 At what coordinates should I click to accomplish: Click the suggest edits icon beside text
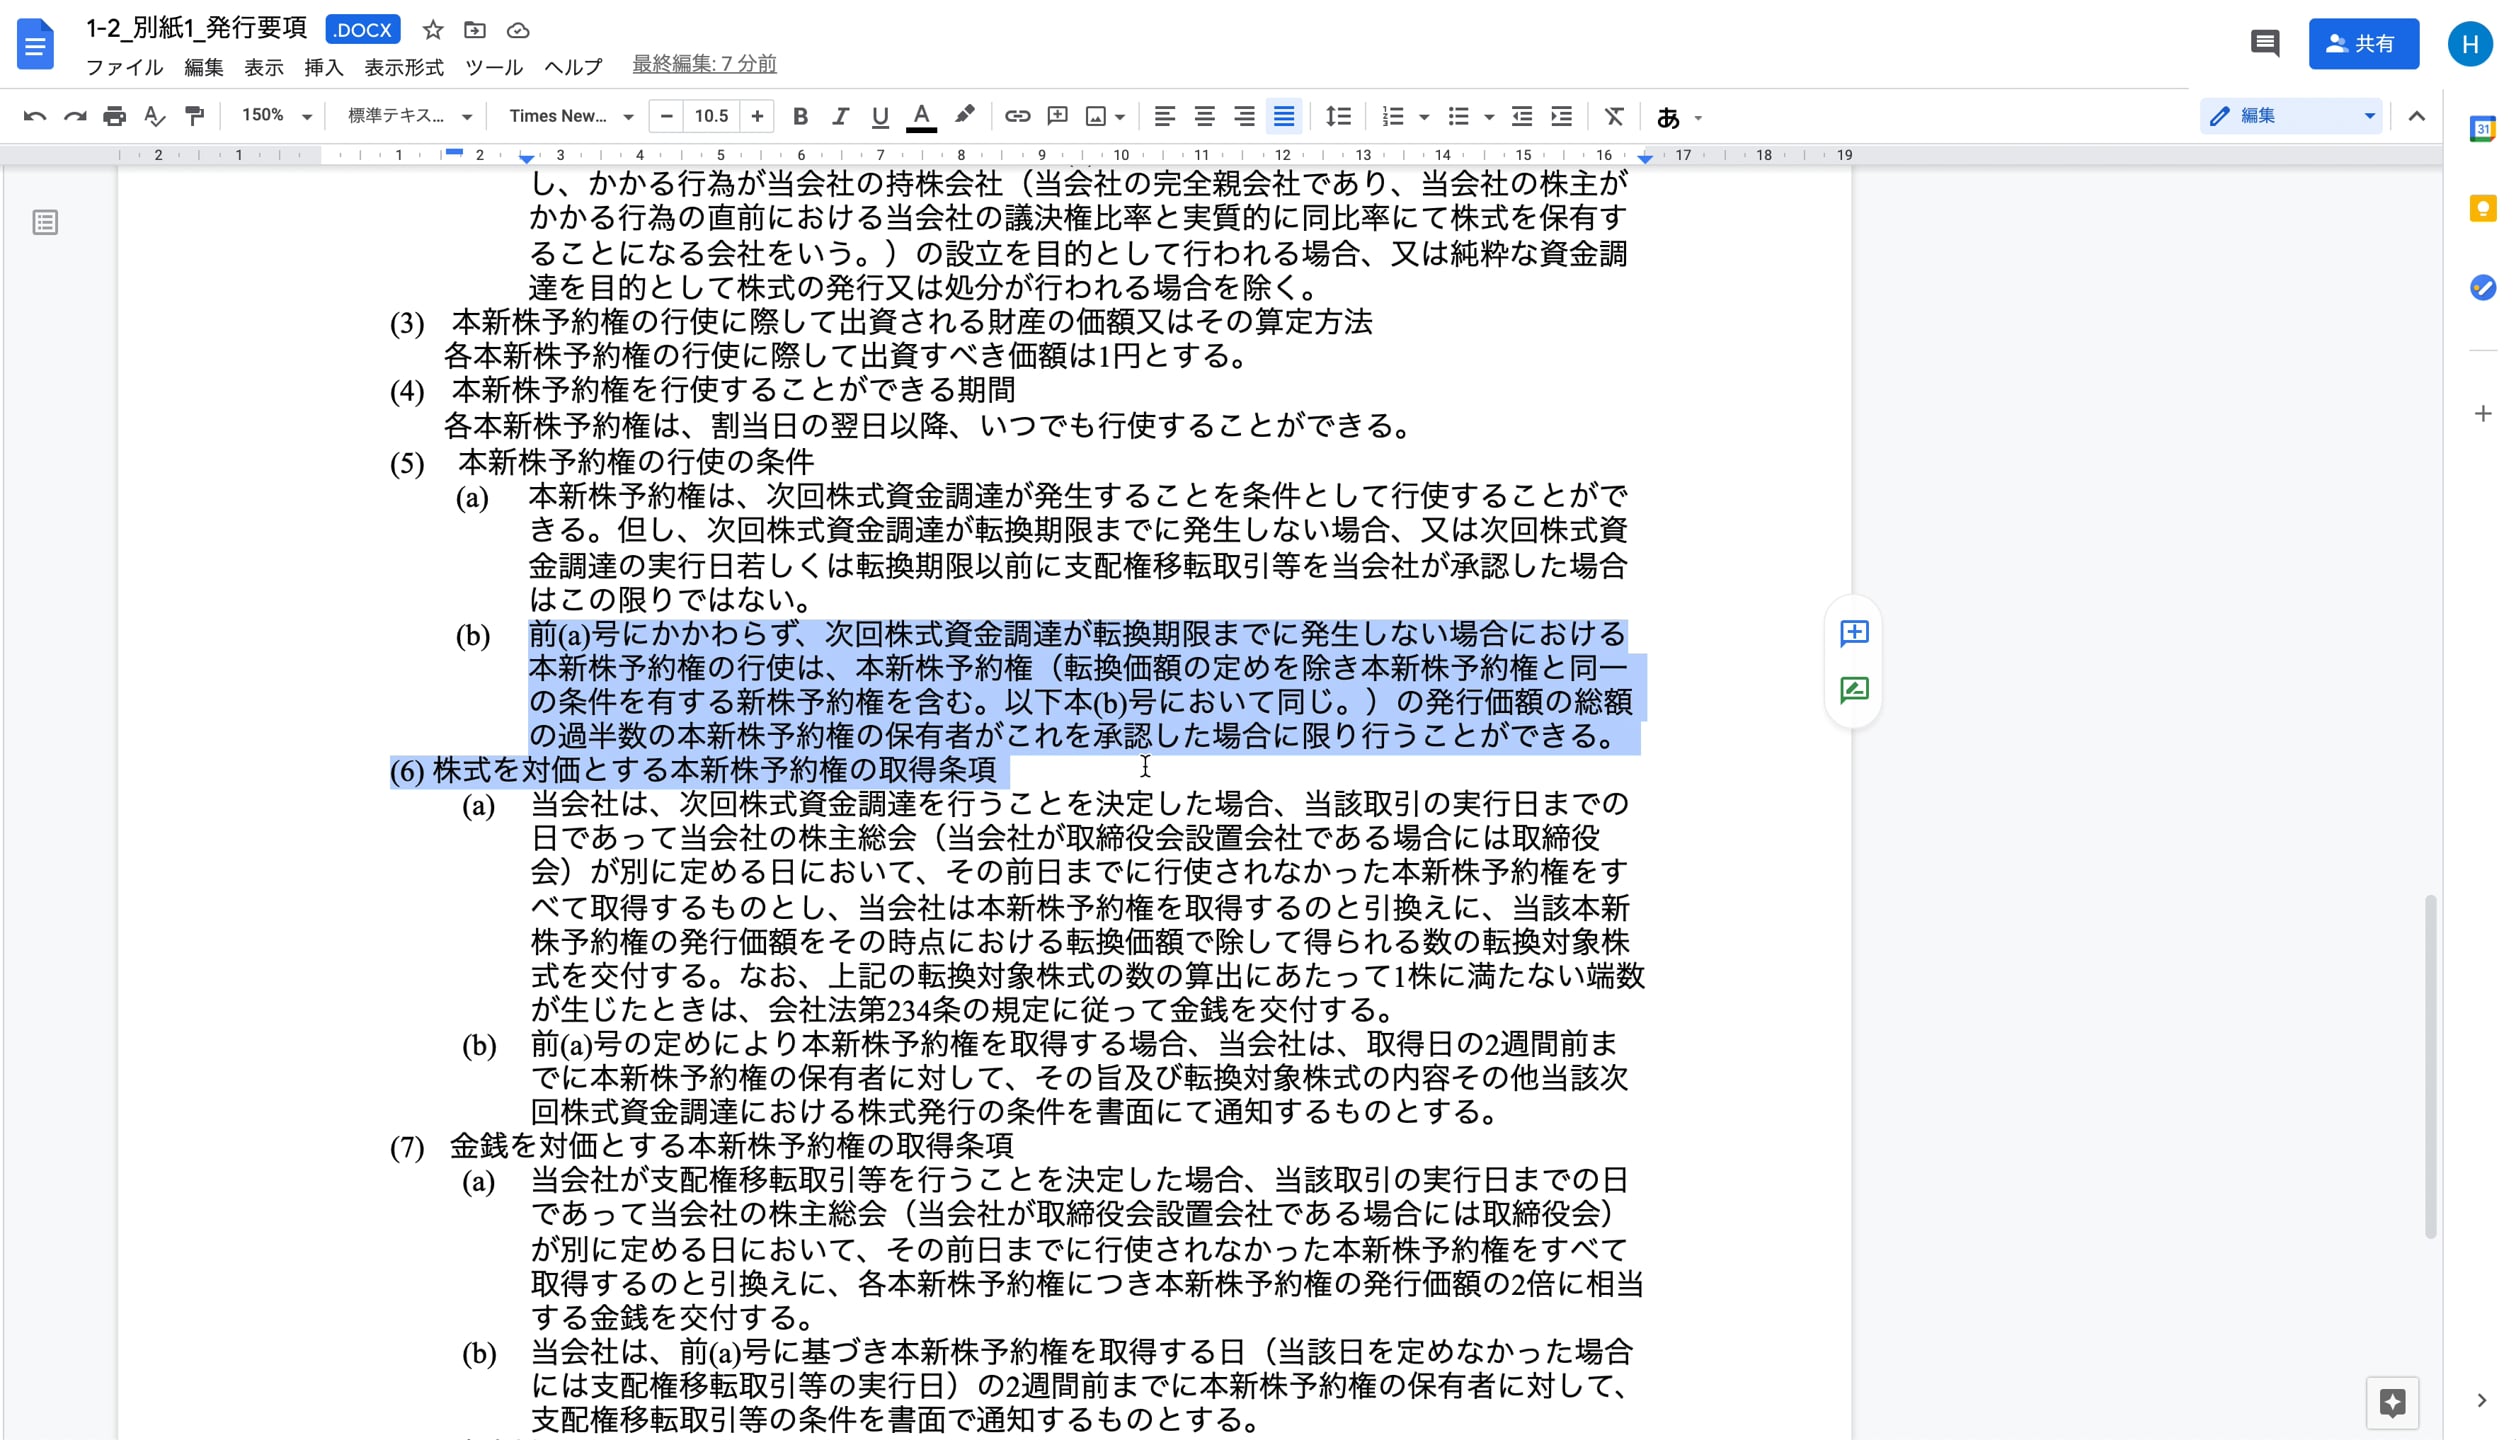pos(1854,690)
